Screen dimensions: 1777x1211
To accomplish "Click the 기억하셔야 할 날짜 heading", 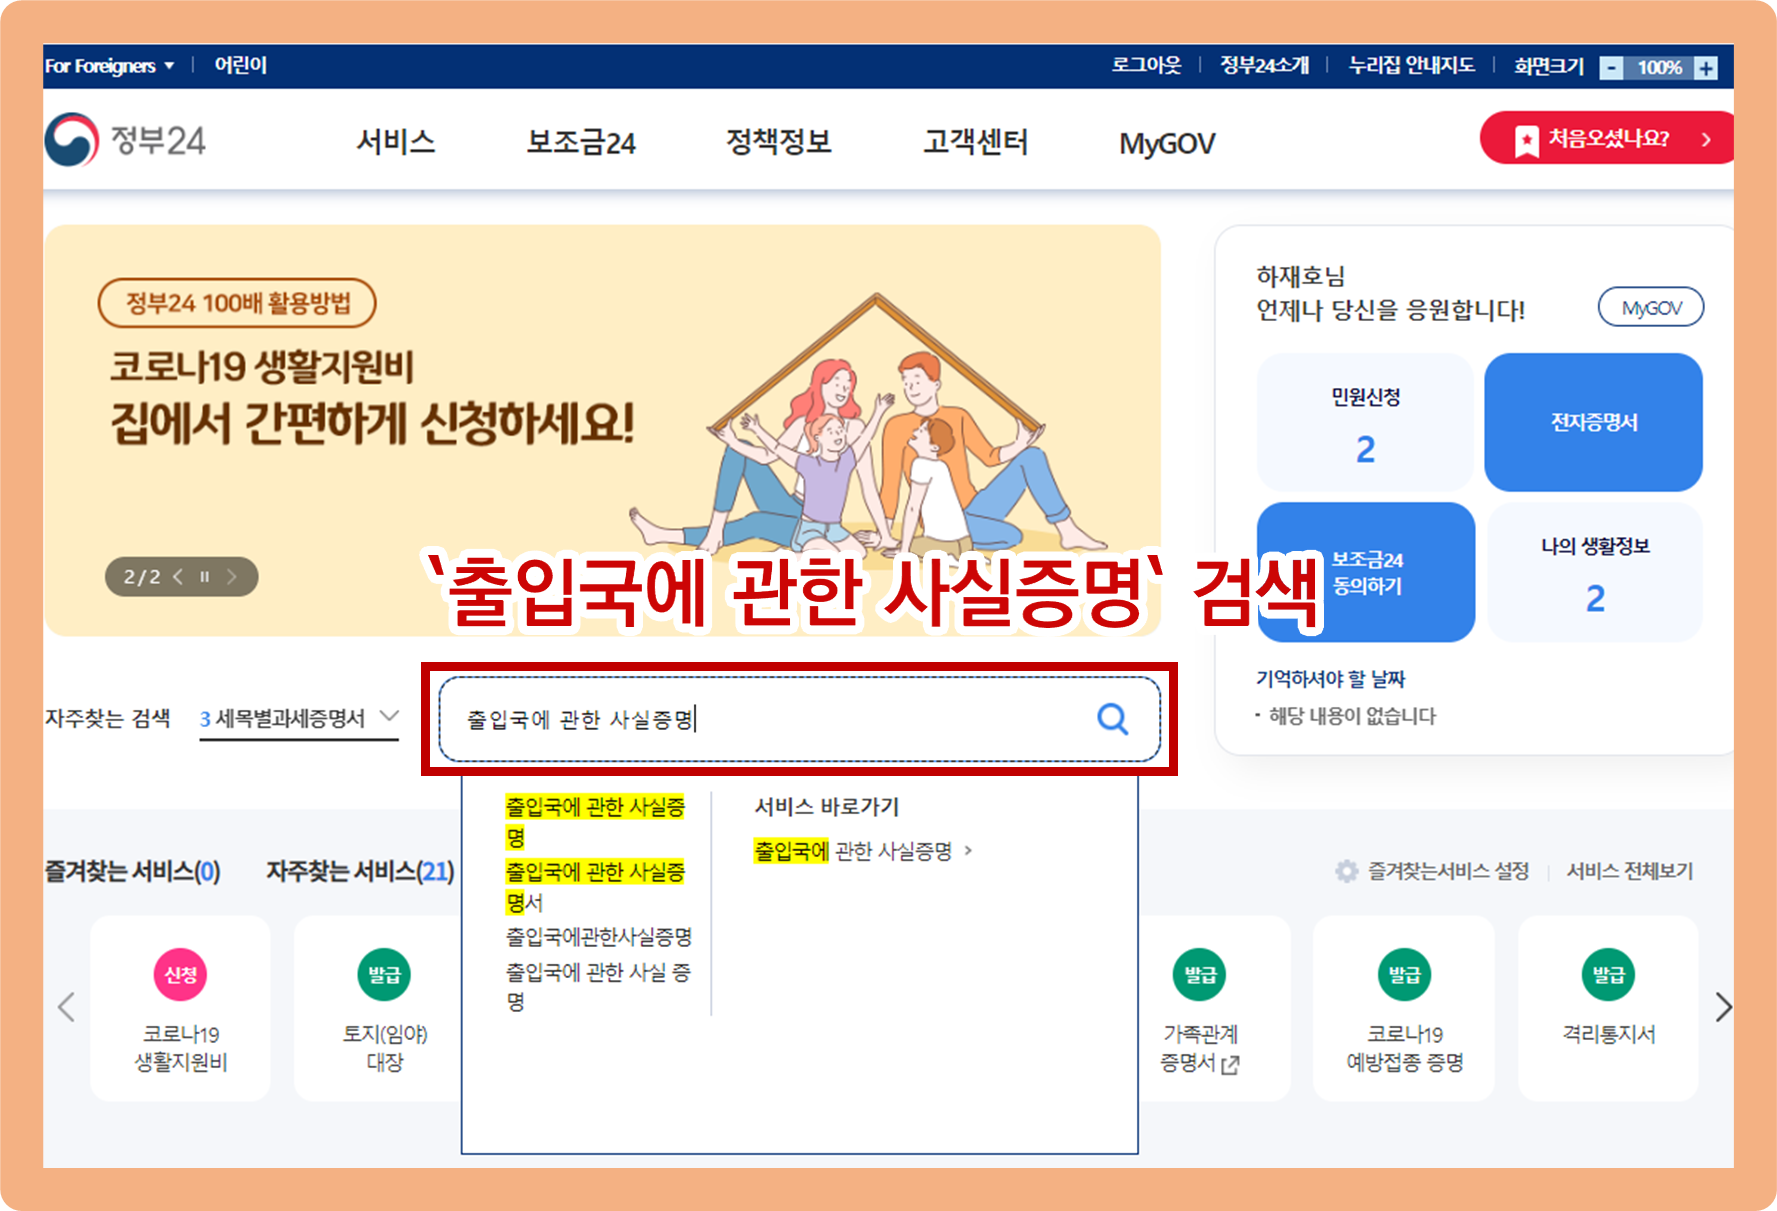I will click(x=1330, y=679).
